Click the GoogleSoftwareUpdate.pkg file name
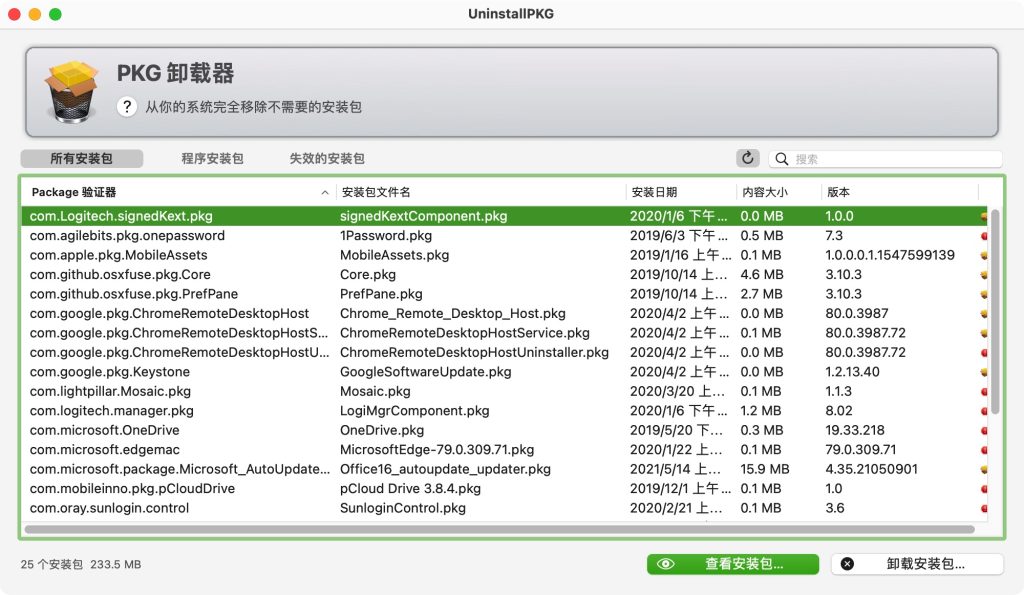Image resolution: width=1024 pixels, height=595 pixels. [x=426, y=372]
